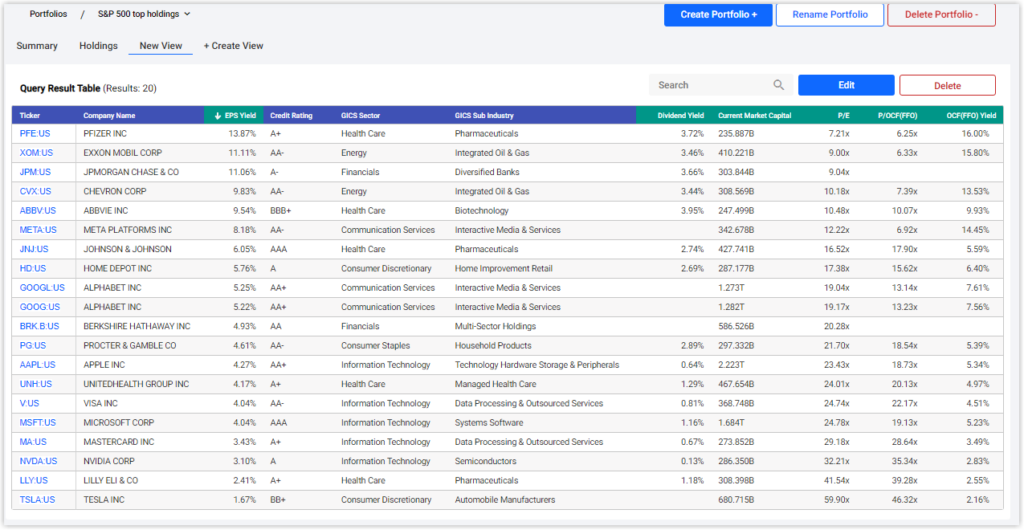Click the Delete Portfolio - button
Image resolution: width=1024 pixels, height=530 pixels.
pyautogui.click(x=941, y=14)
